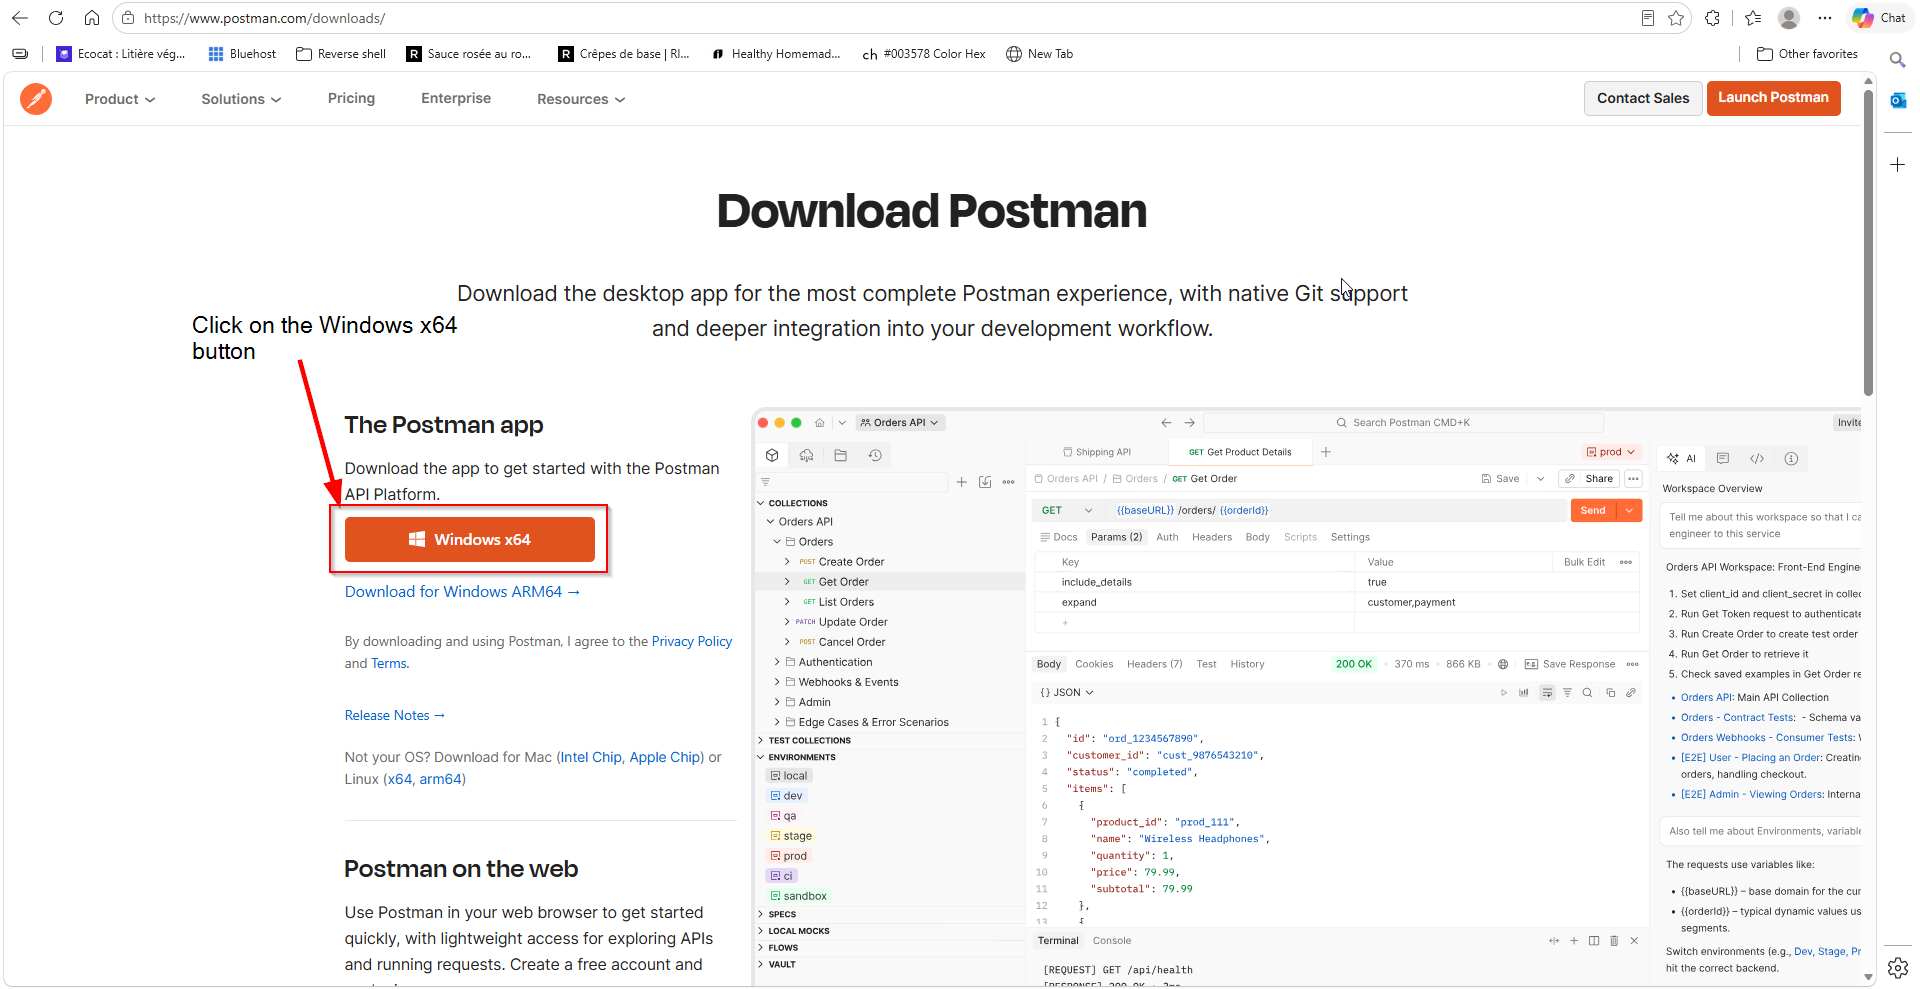This screenshot has width=1920, height=989.
Task: Open the Release Notes link
Action: pyautogui.click(x=394, y=715)
